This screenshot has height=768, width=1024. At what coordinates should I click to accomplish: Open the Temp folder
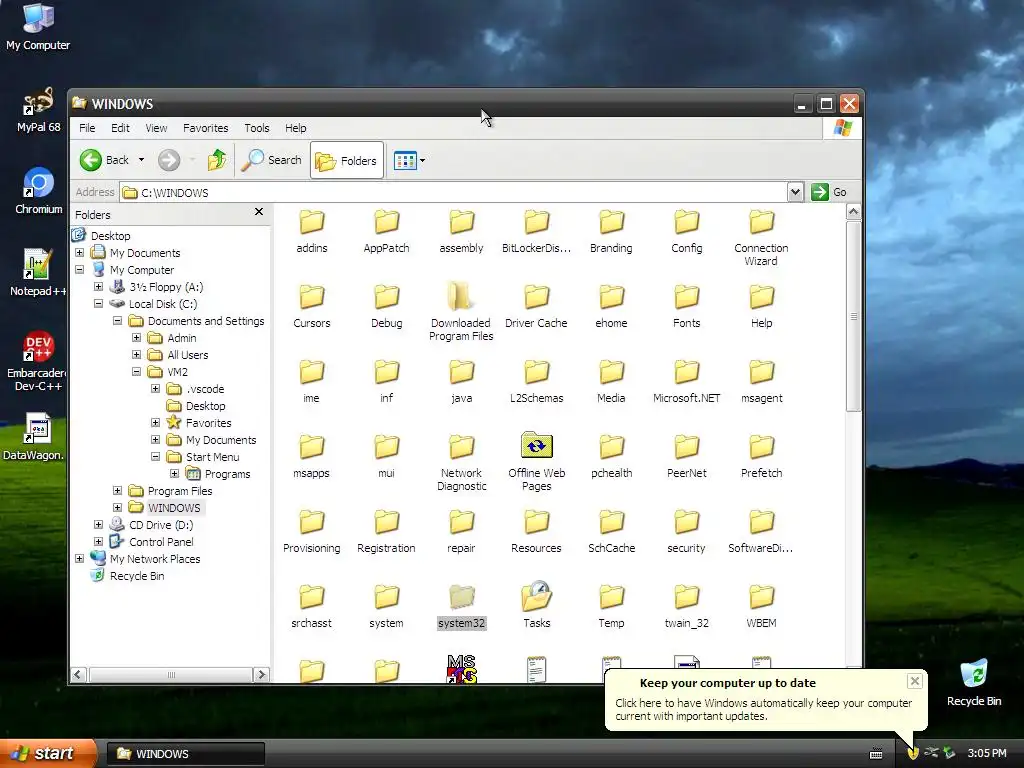611,598
